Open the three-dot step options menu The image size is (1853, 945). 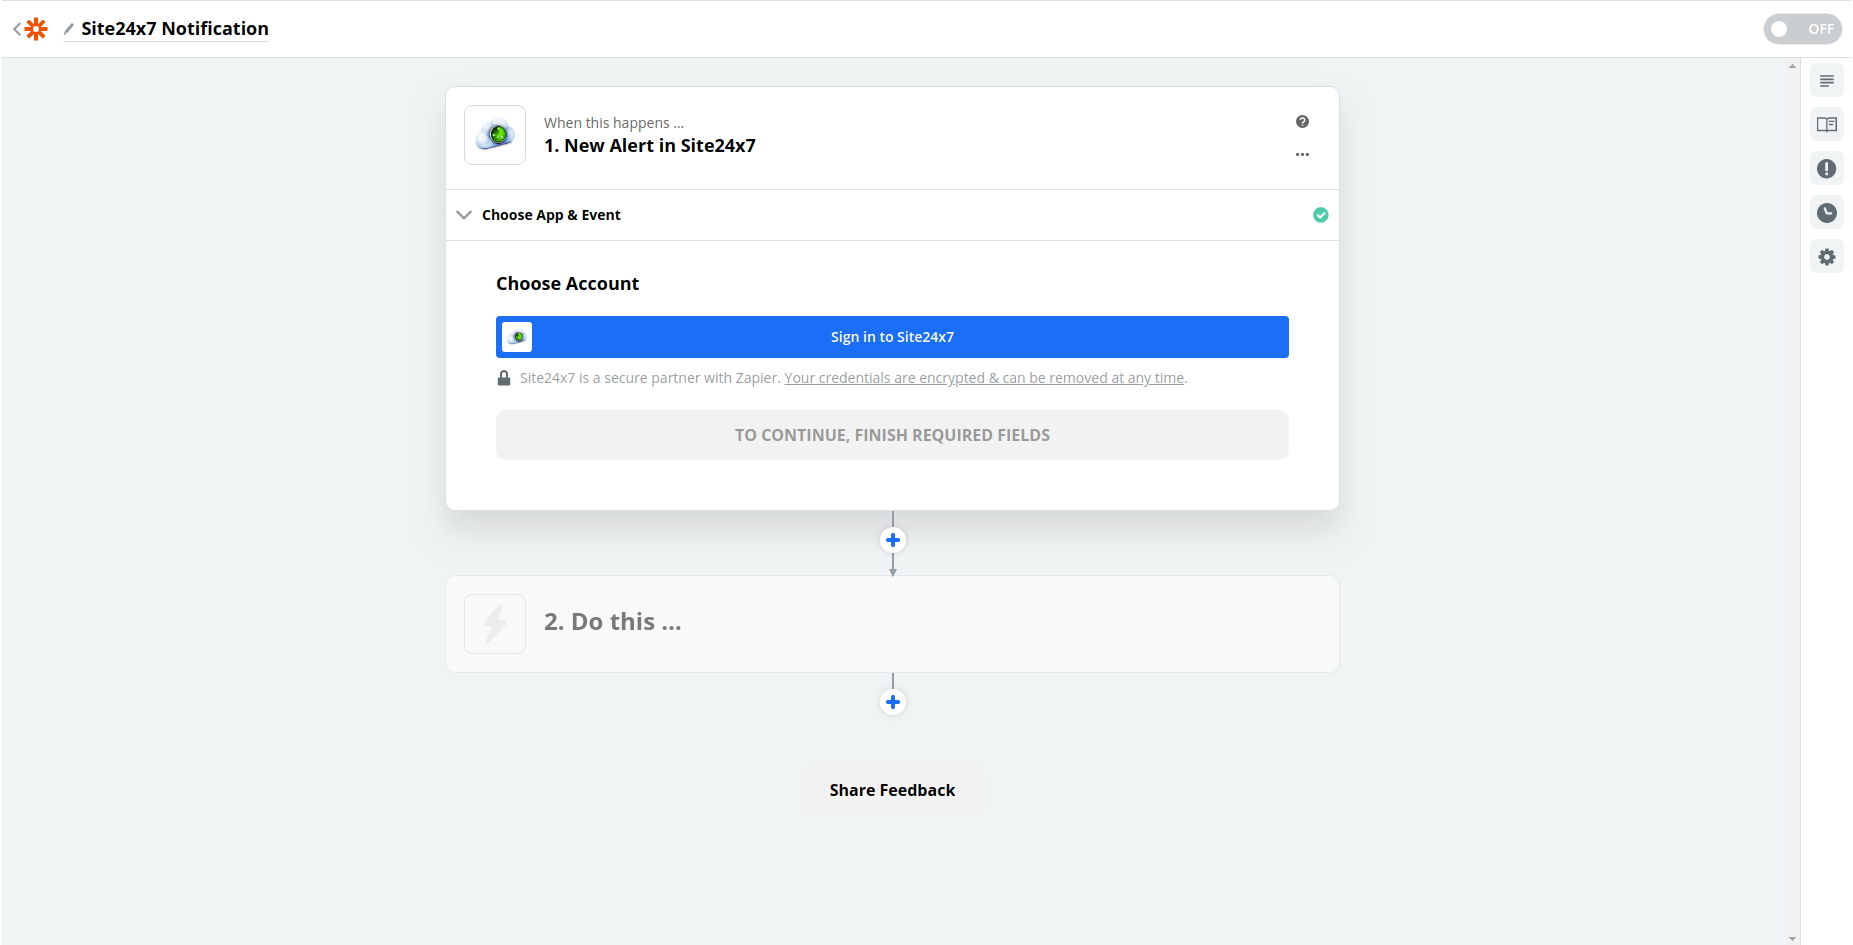click(1302, 155)
